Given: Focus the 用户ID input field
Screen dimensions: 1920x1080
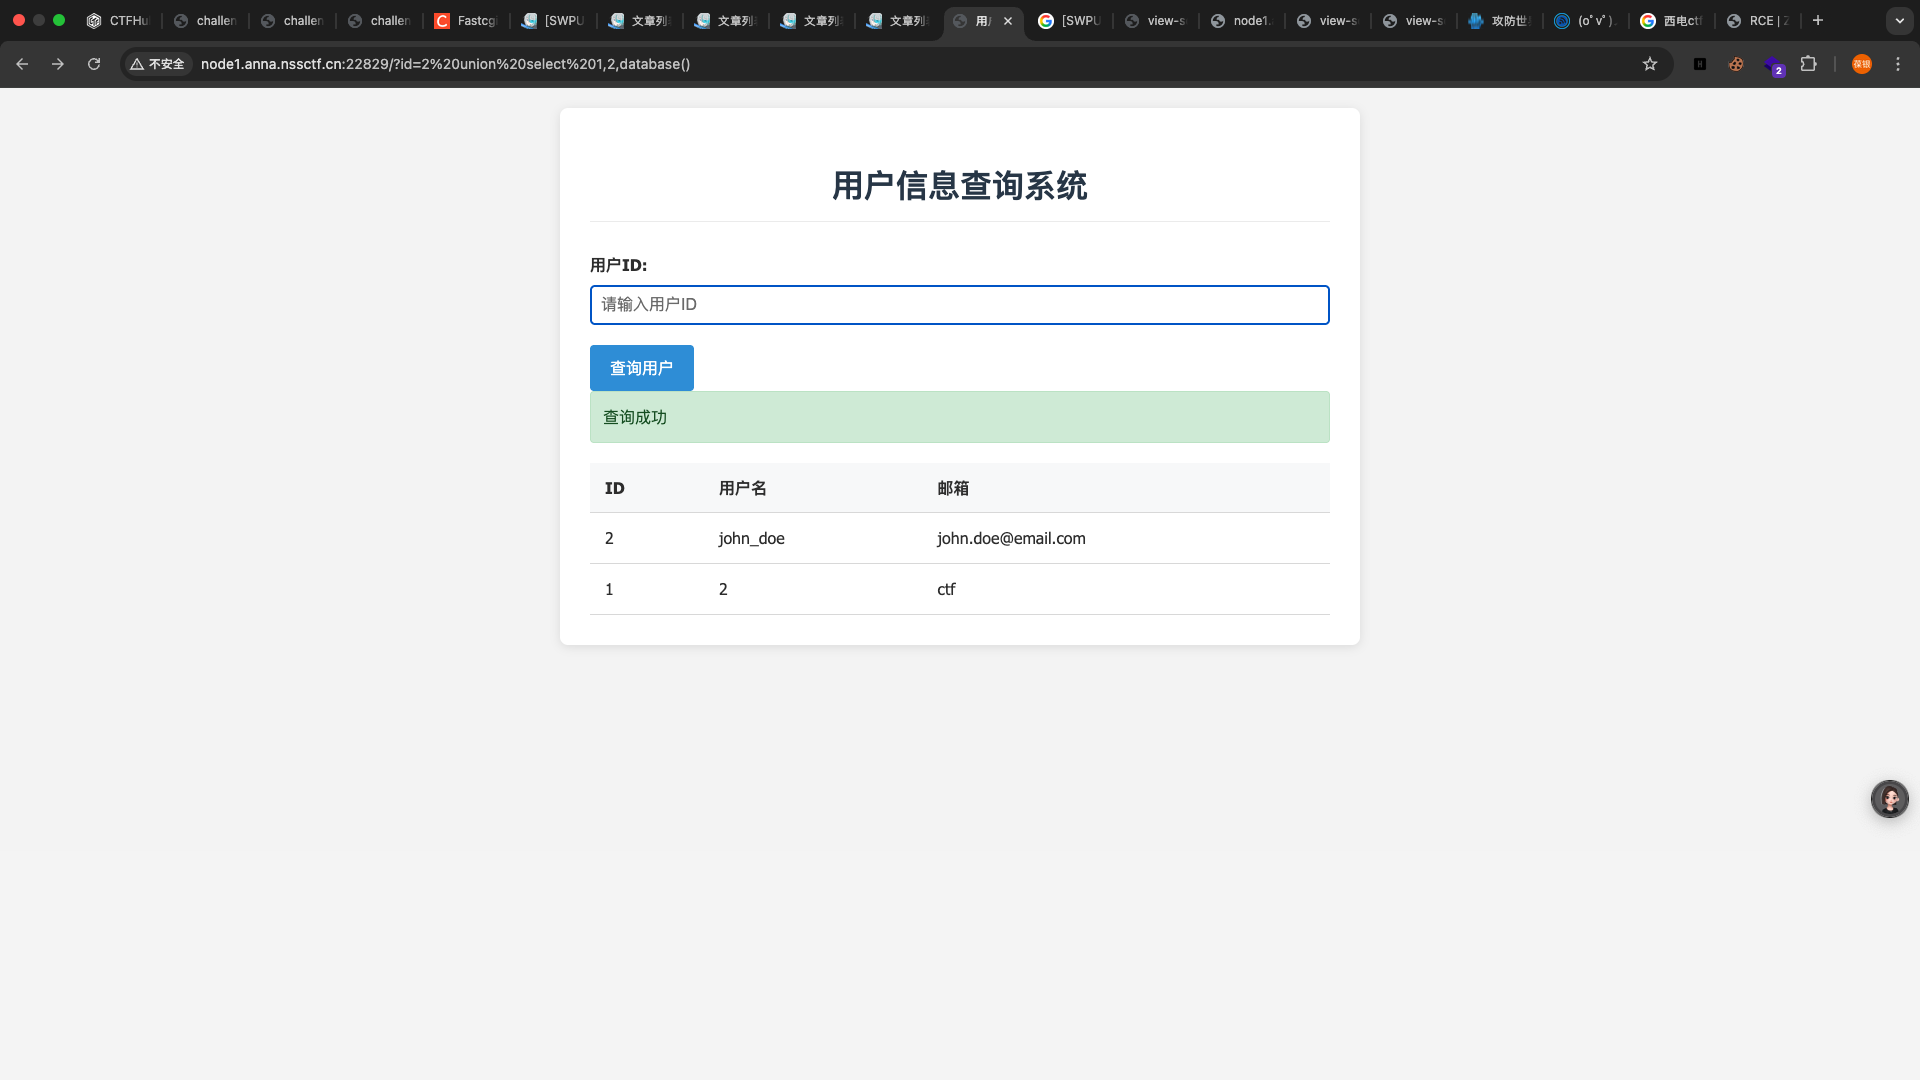Looking at the screenshot, I should click(960, 305).
